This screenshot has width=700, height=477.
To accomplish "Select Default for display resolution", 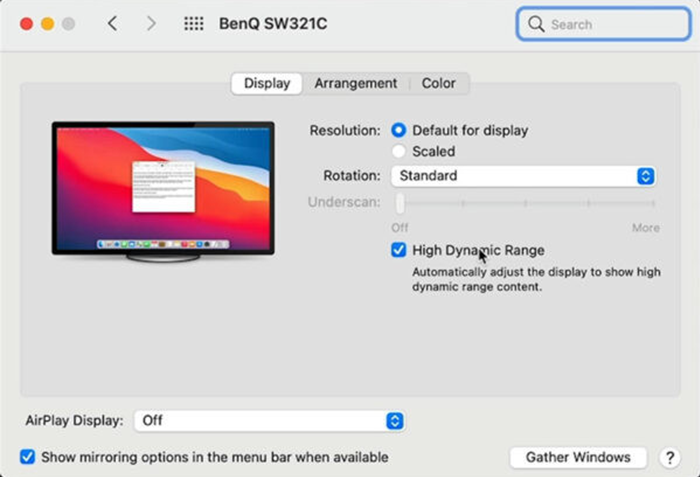I will point(399,130).
